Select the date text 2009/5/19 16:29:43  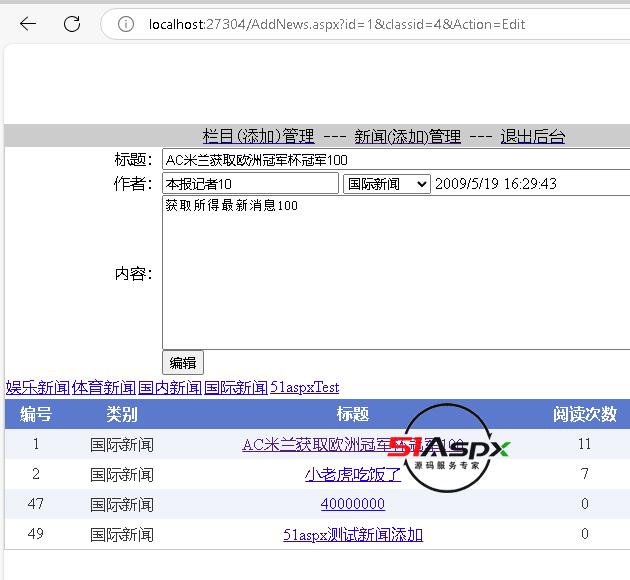pos(496,184)
